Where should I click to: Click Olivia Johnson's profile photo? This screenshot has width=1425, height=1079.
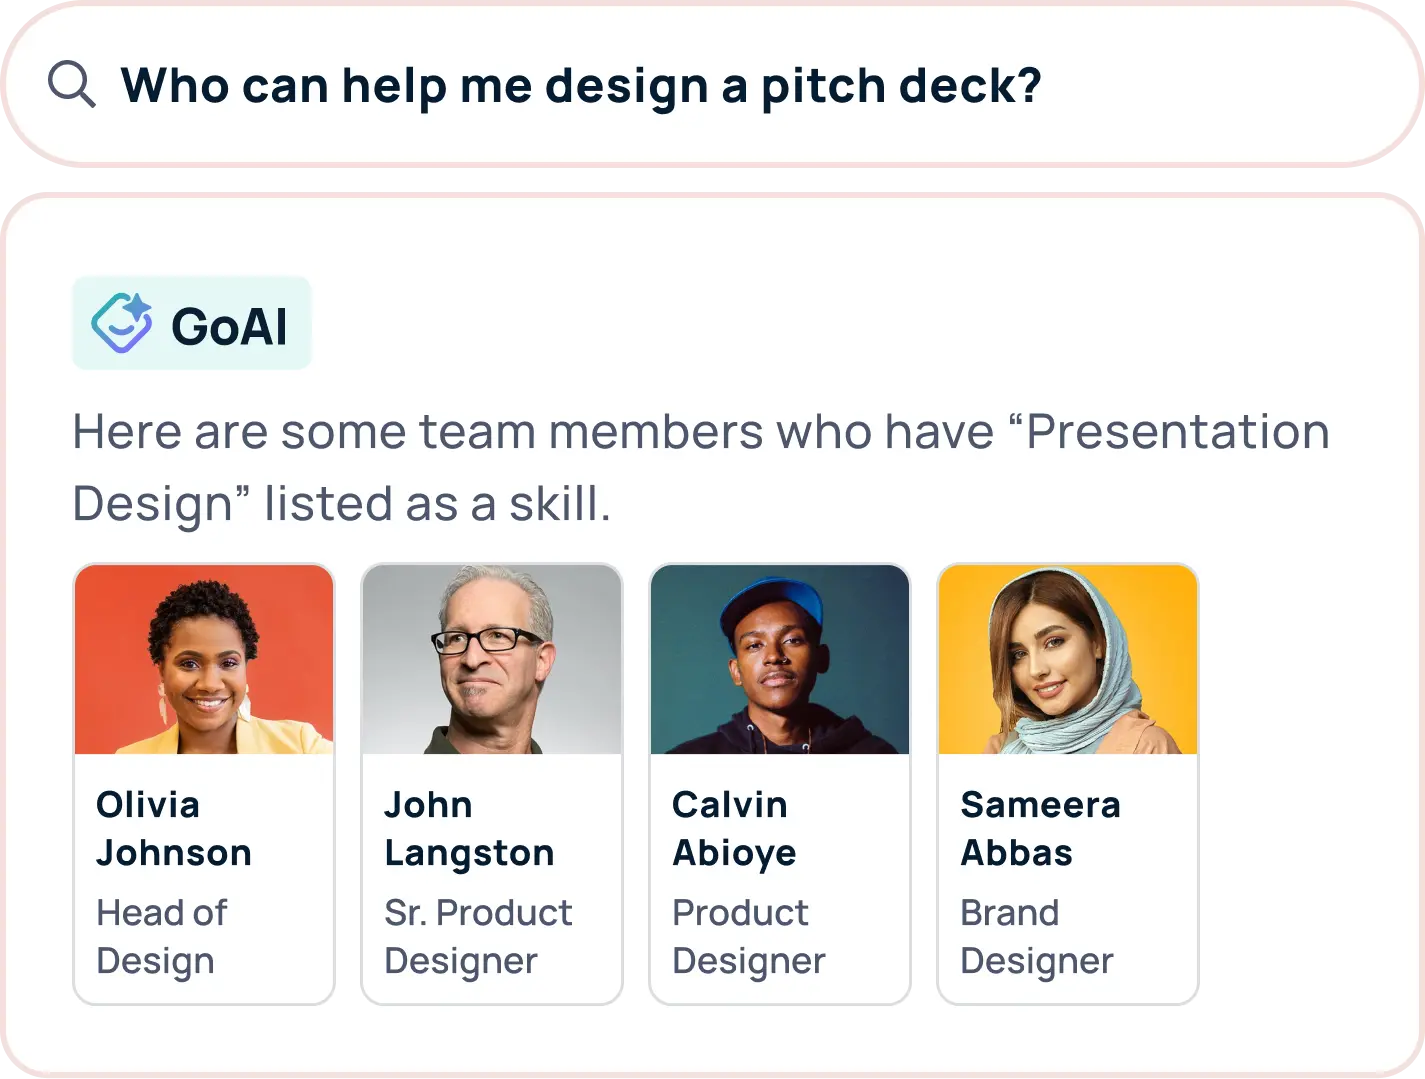[x=203, y=658]
